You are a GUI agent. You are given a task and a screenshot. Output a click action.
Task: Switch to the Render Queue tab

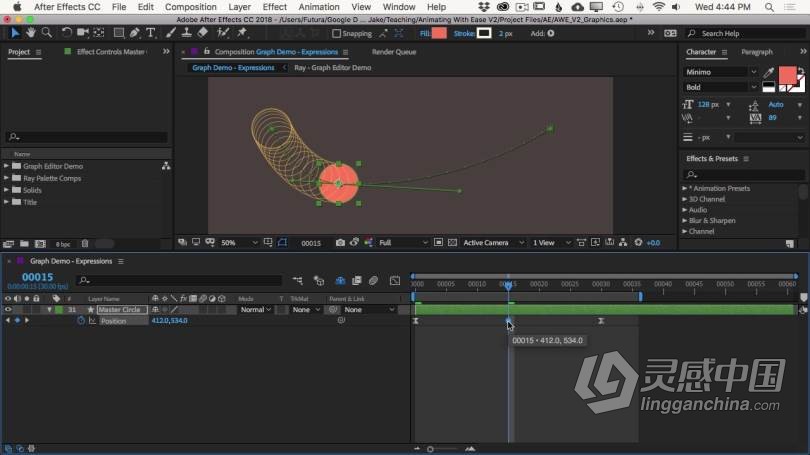(393, 51)
